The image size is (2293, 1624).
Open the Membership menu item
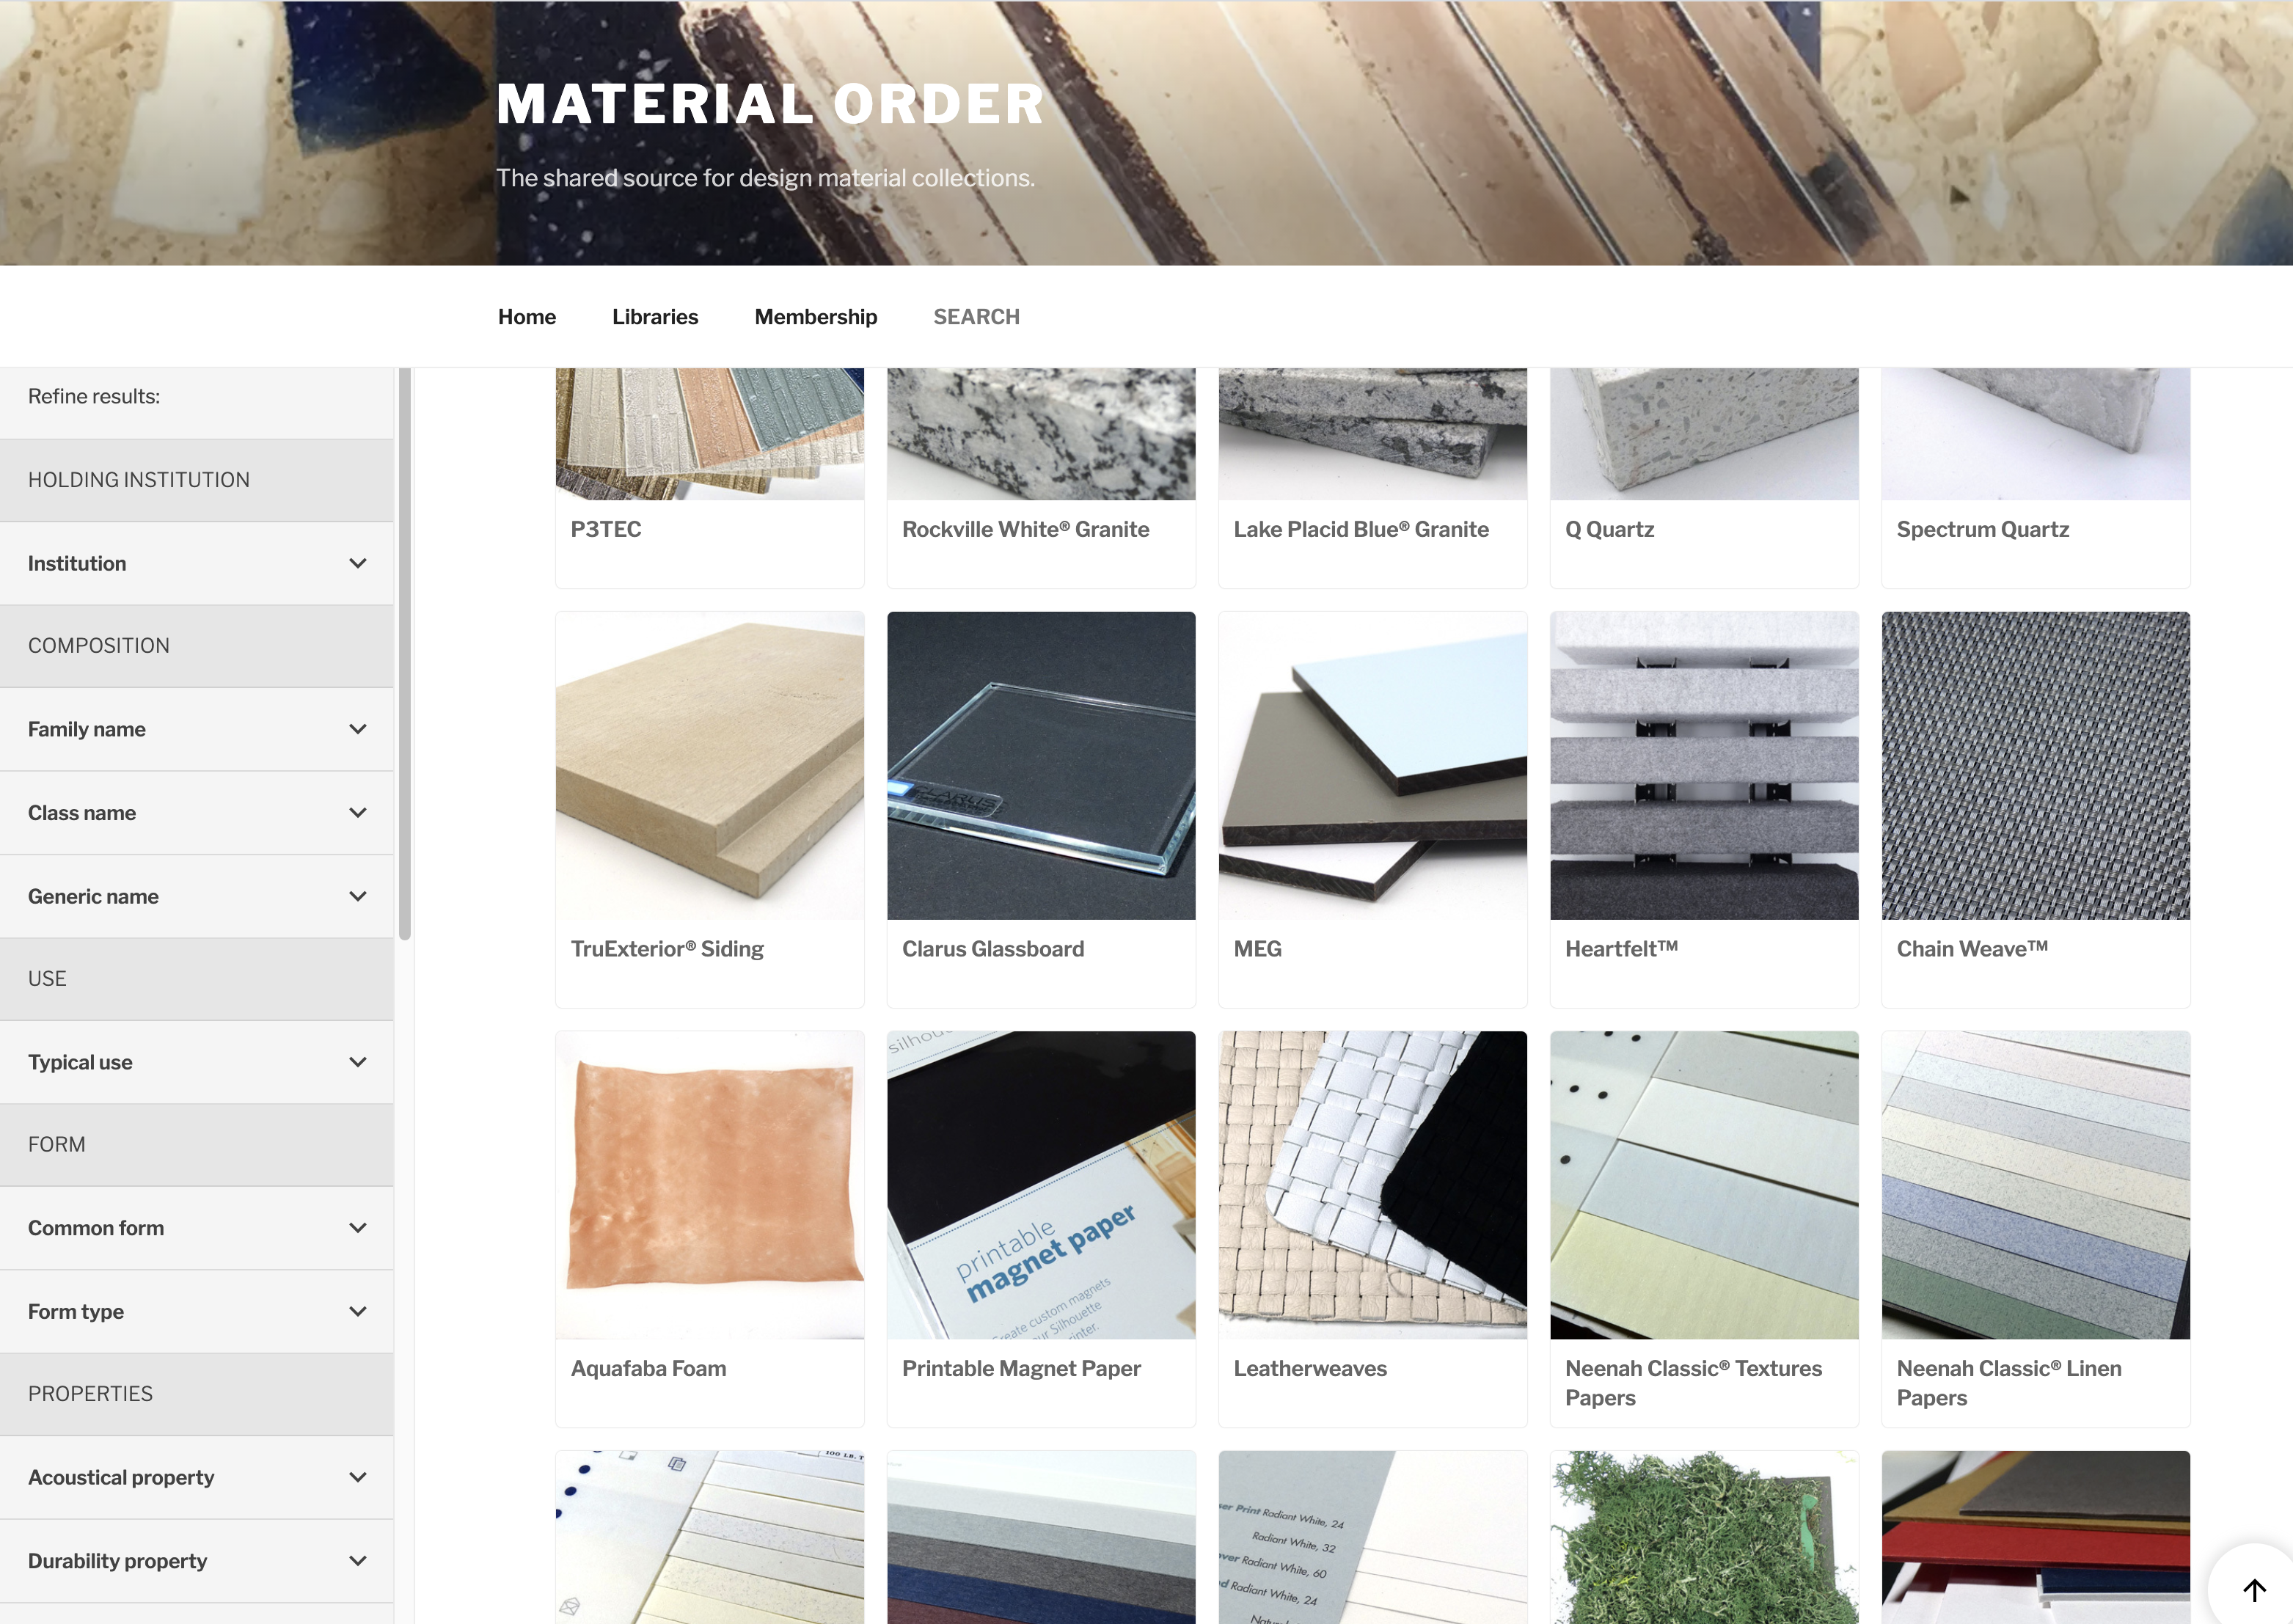coord(816,317)
